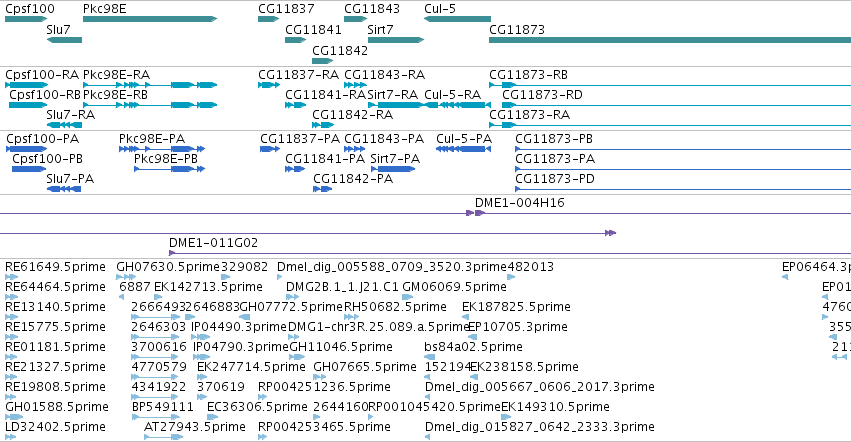Select EST RE13140.5prime
851x442 pixels.
[11, 317]
